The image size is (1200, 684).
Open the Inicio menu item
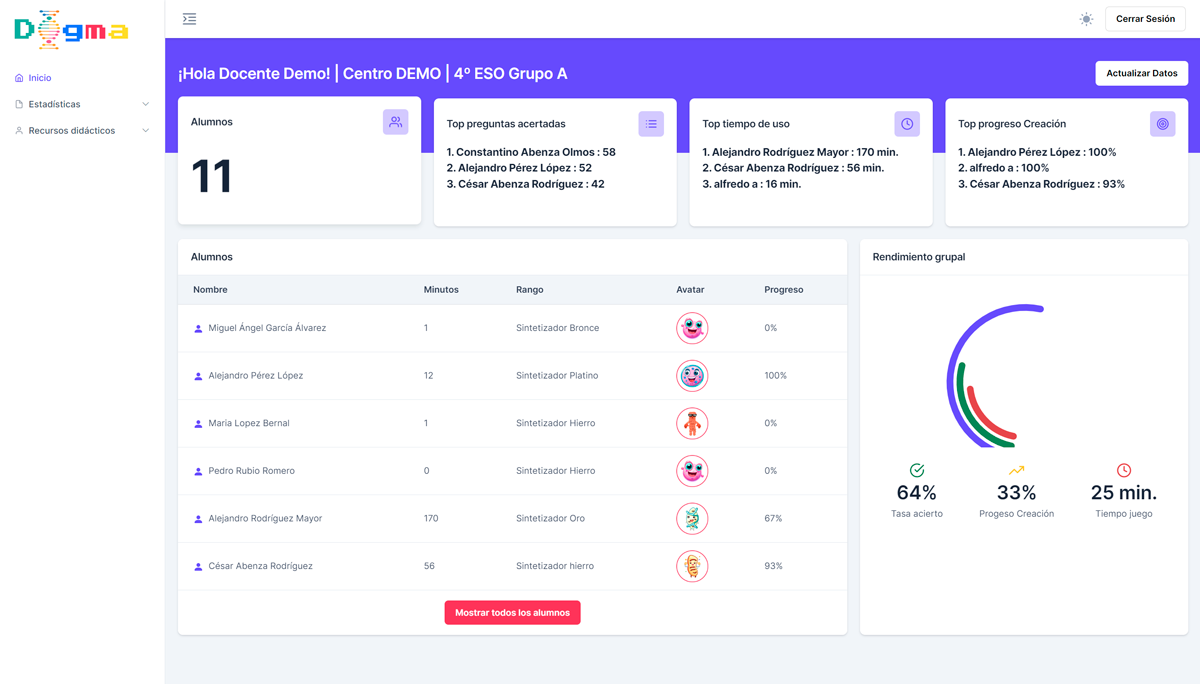coord(40,78)
